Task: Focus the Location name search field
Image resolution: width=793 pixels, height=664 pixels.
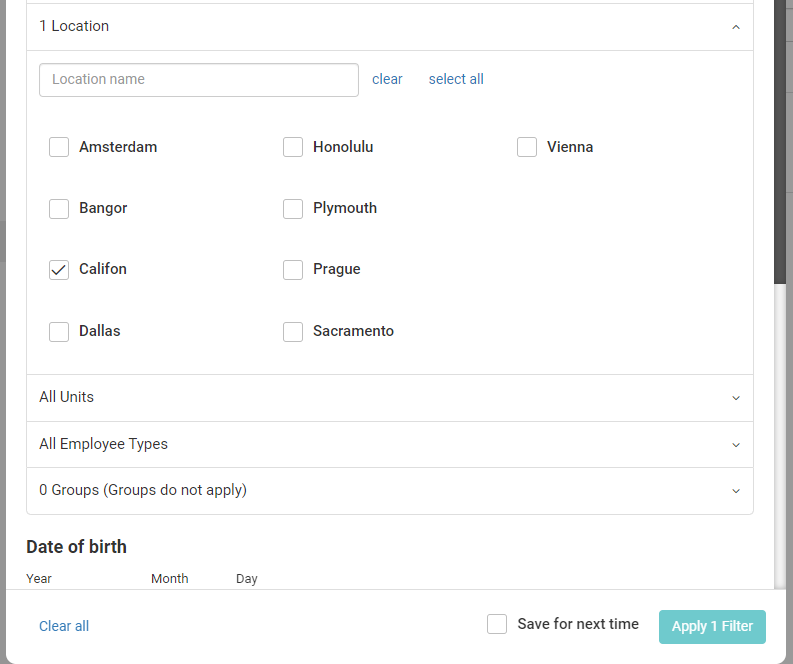Action: (198, 80)
